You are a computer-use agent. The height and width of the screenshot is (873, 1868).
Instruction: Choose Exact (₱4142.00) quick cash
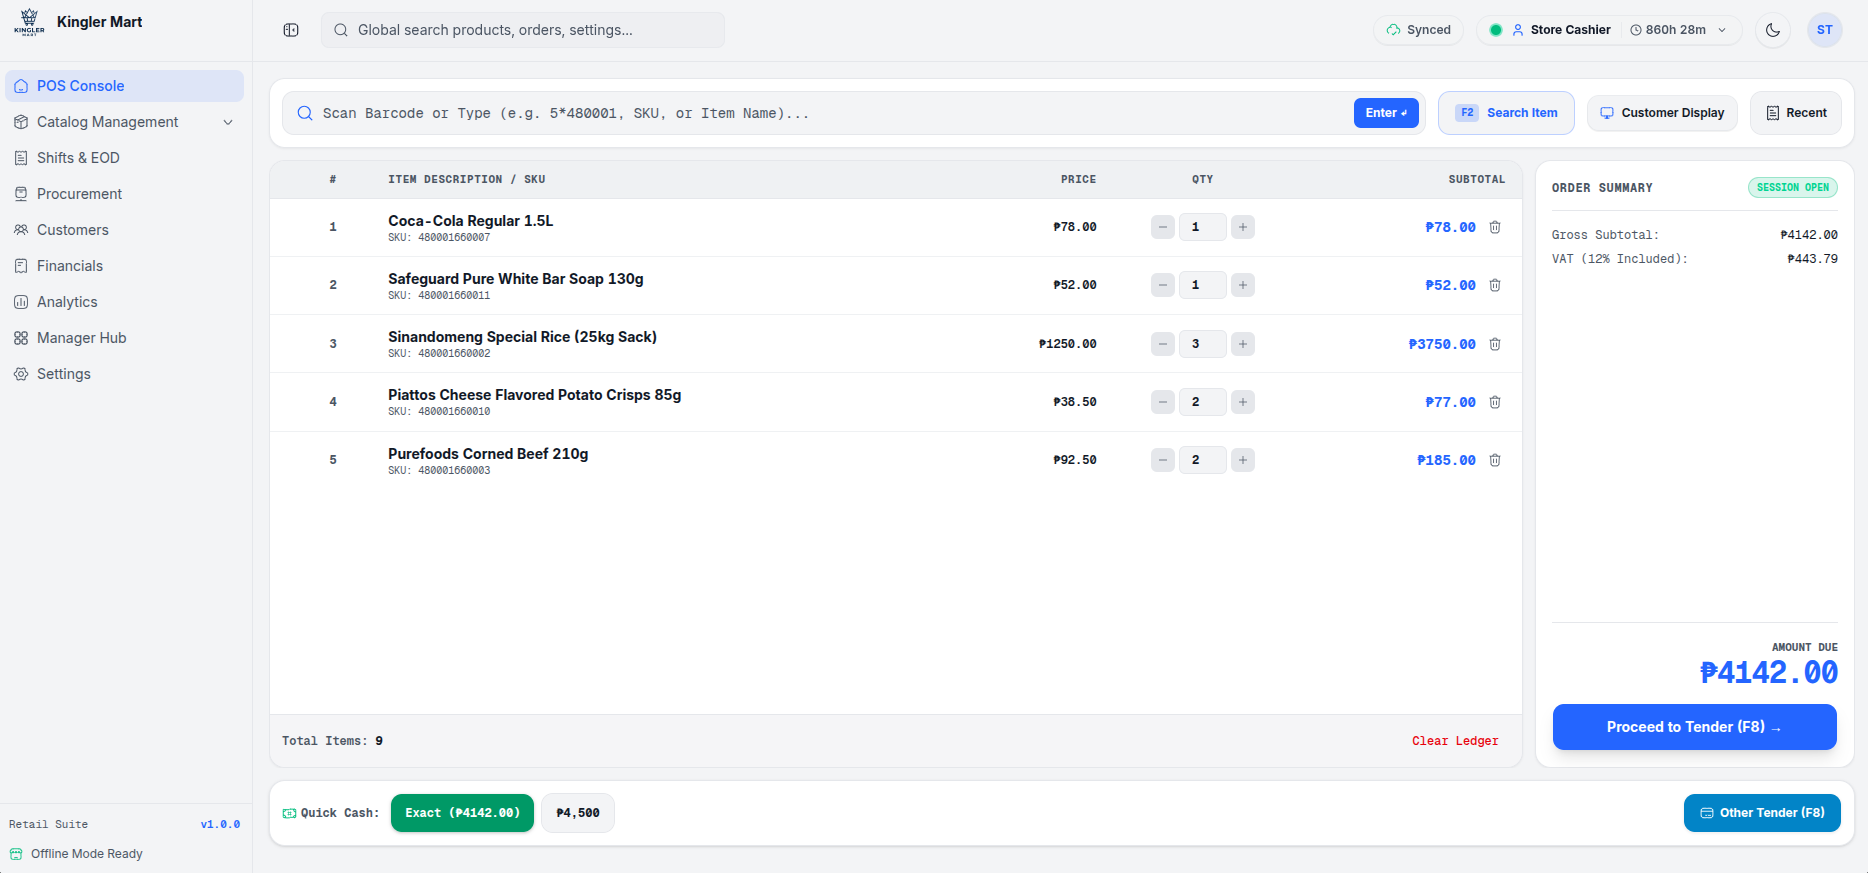pos(462,813)
